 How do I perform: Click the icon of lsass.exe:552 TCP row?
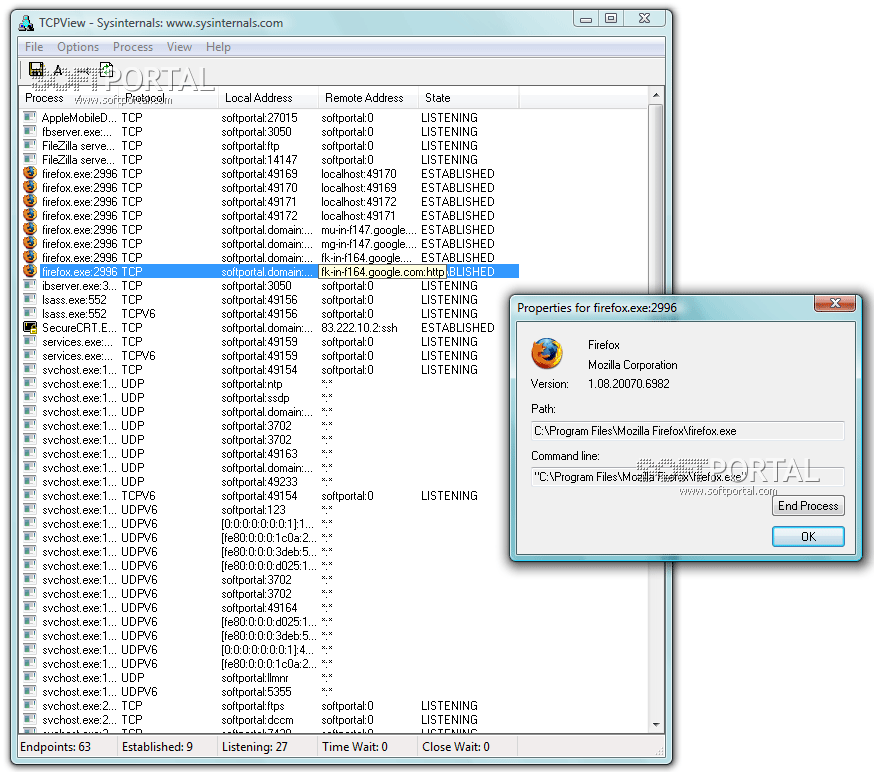(x=30, y=299)
